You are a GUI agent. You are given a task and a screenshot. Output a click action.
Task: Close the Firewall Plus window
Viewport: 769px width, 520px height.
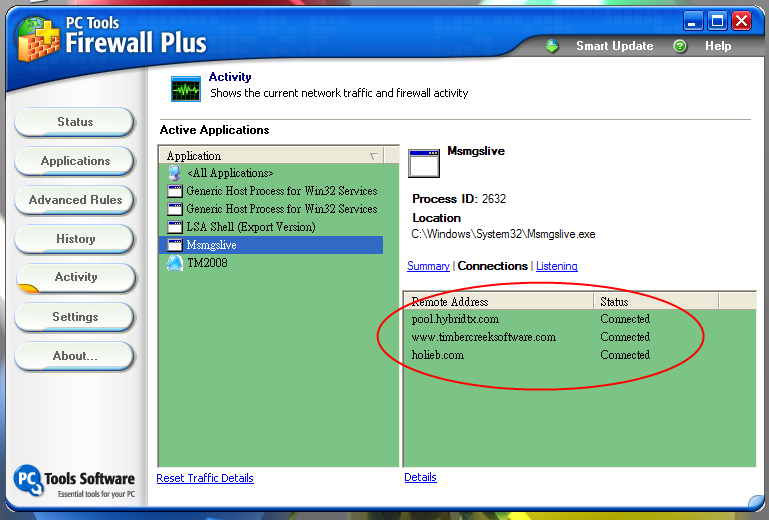coord(742,21)
